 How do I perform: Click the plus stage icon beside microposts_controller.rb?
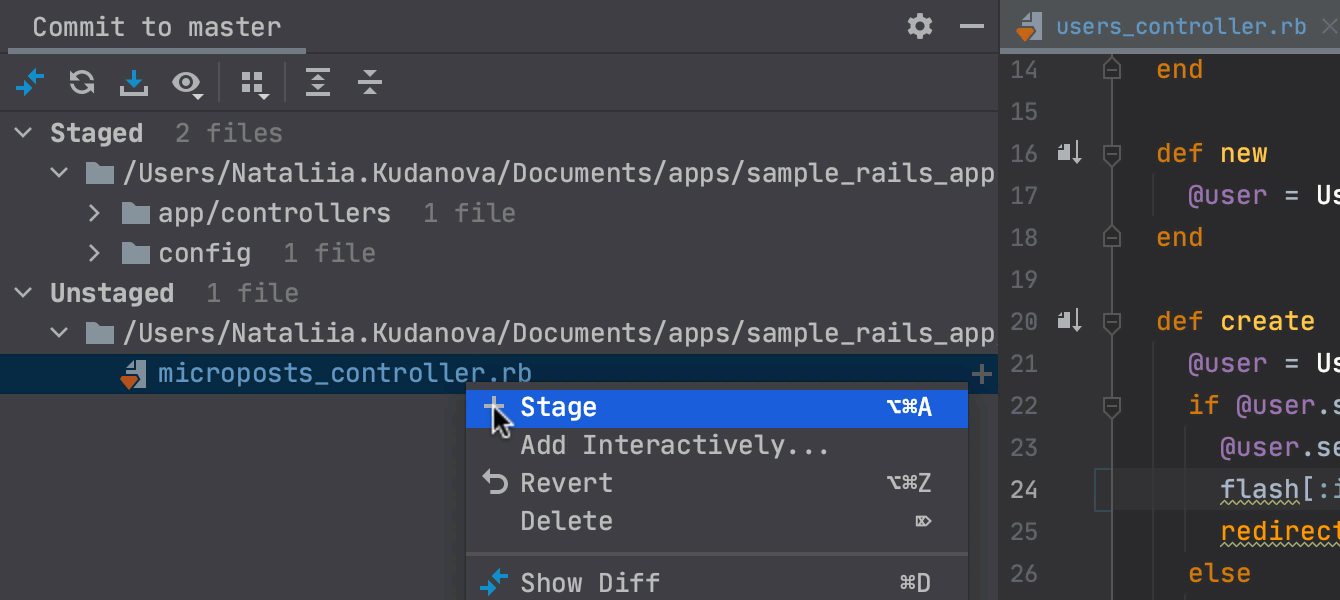tap(981, 373)
